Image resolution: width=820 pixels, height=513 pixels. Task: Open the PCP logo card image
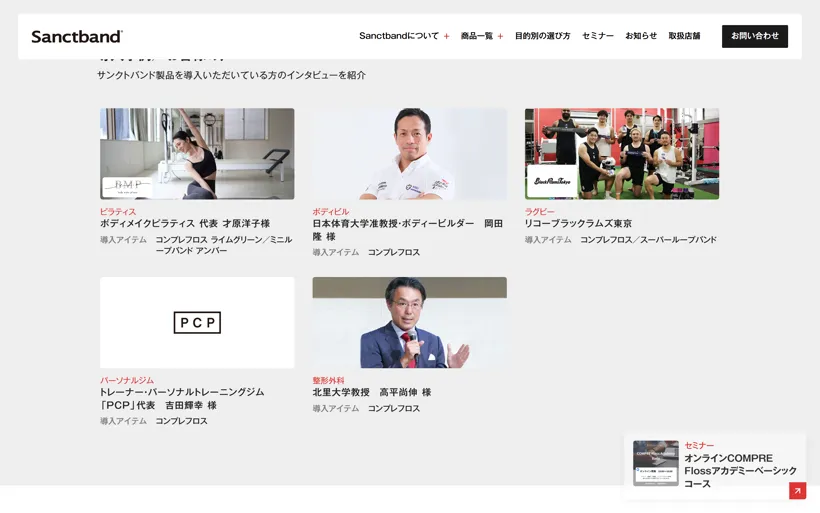(x=197, y=323)
